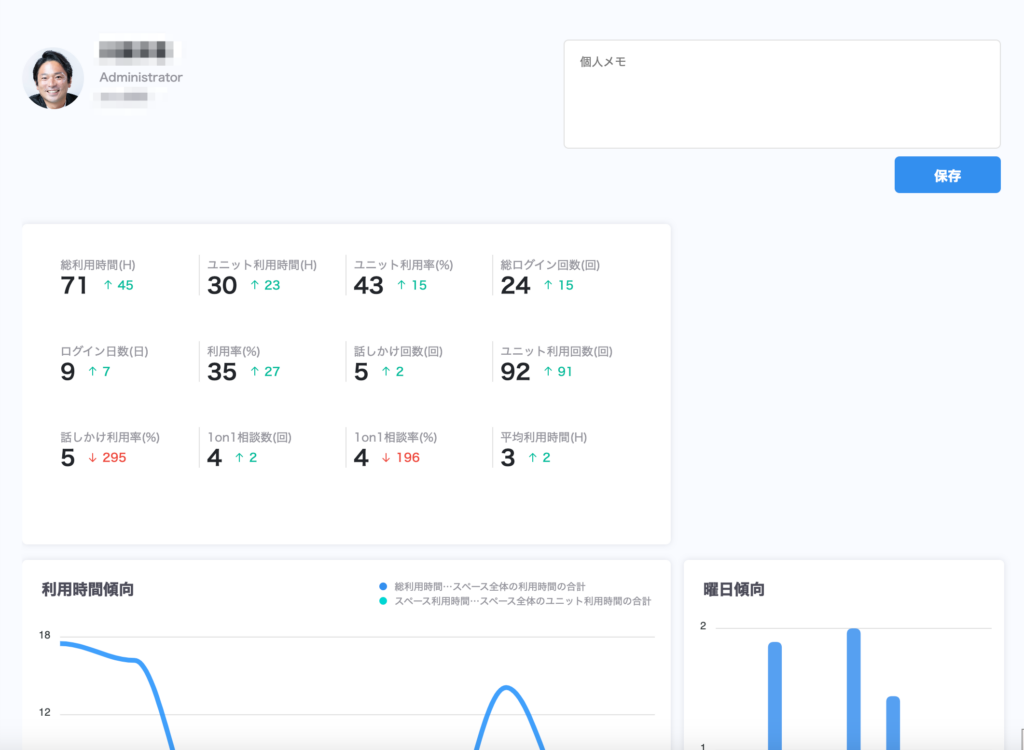Image resolution: width=1024 pixels, height=750 pixels.
Task: Select the up arrow beside ユニット利用回数
Action: click(548, 372)
